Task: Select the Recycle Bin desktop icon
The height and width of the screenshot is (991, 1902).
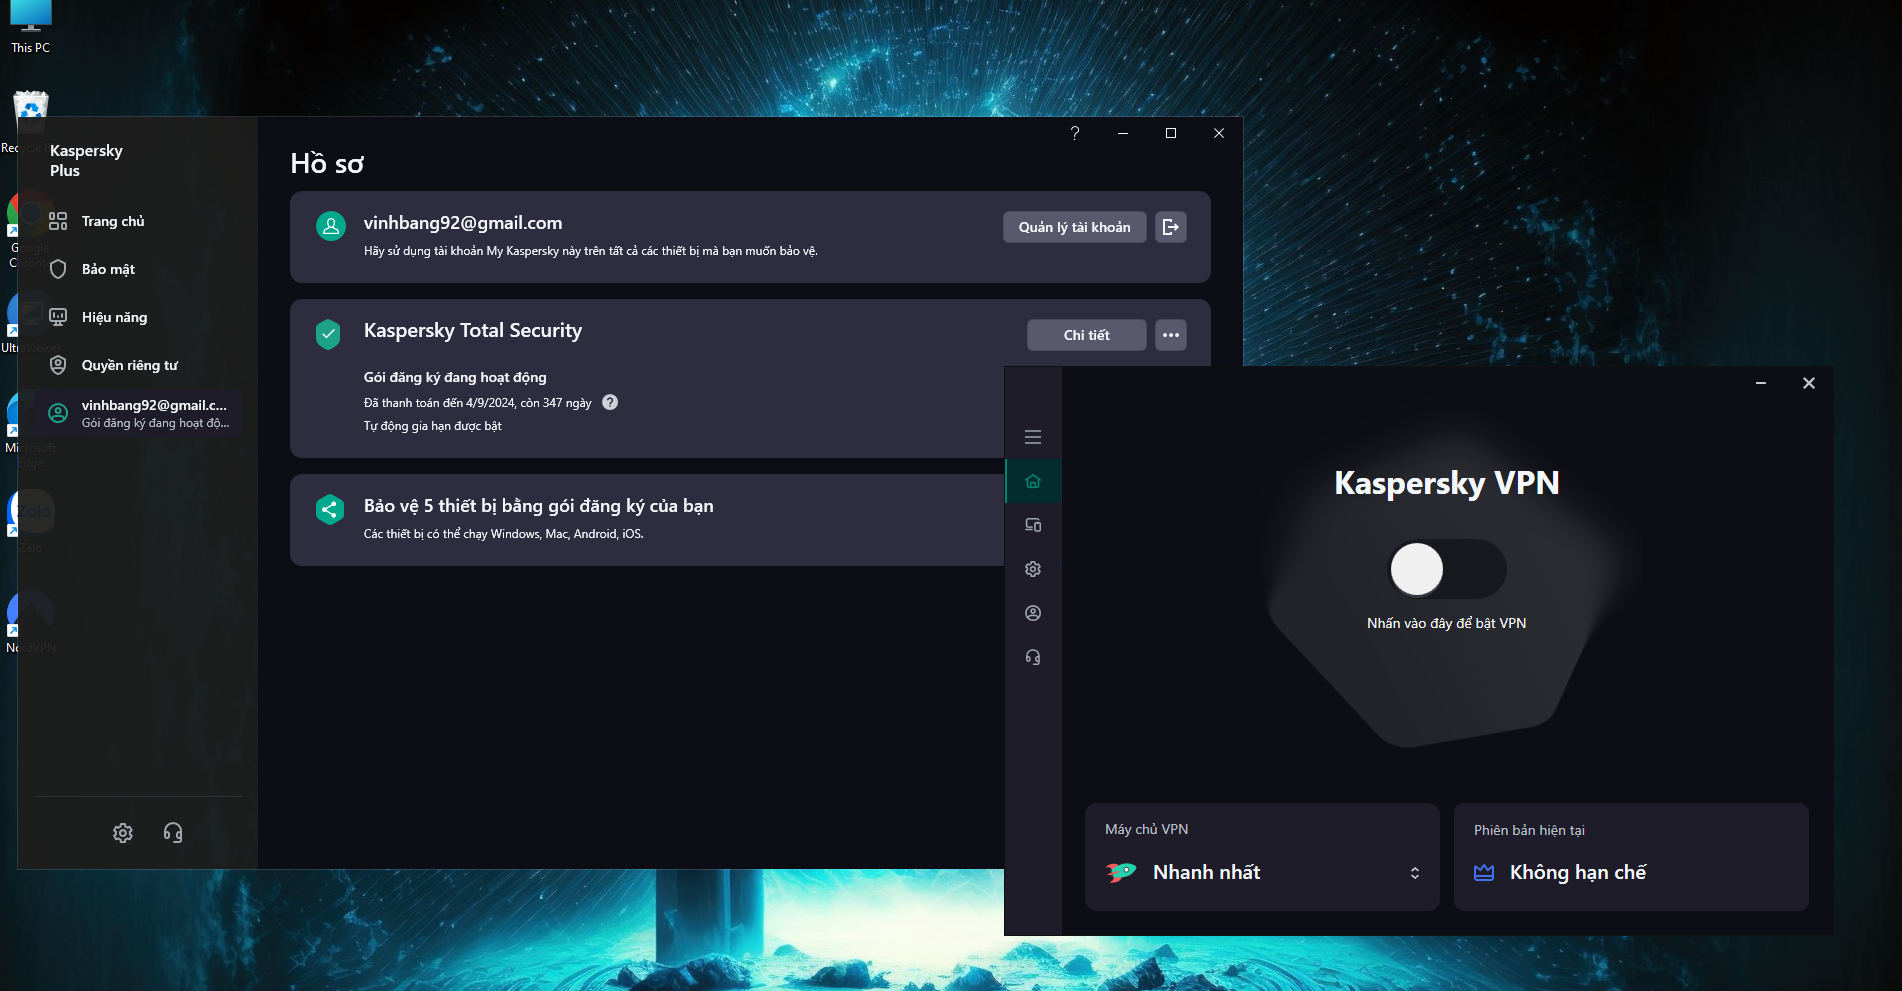Action: click(x=30, y=122)
